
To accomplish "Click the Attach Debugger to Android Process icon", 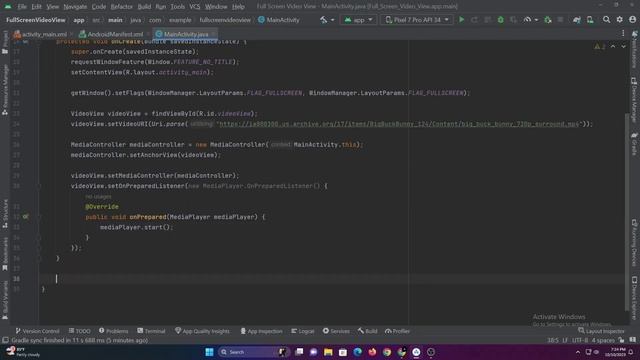I will [548, 20].
